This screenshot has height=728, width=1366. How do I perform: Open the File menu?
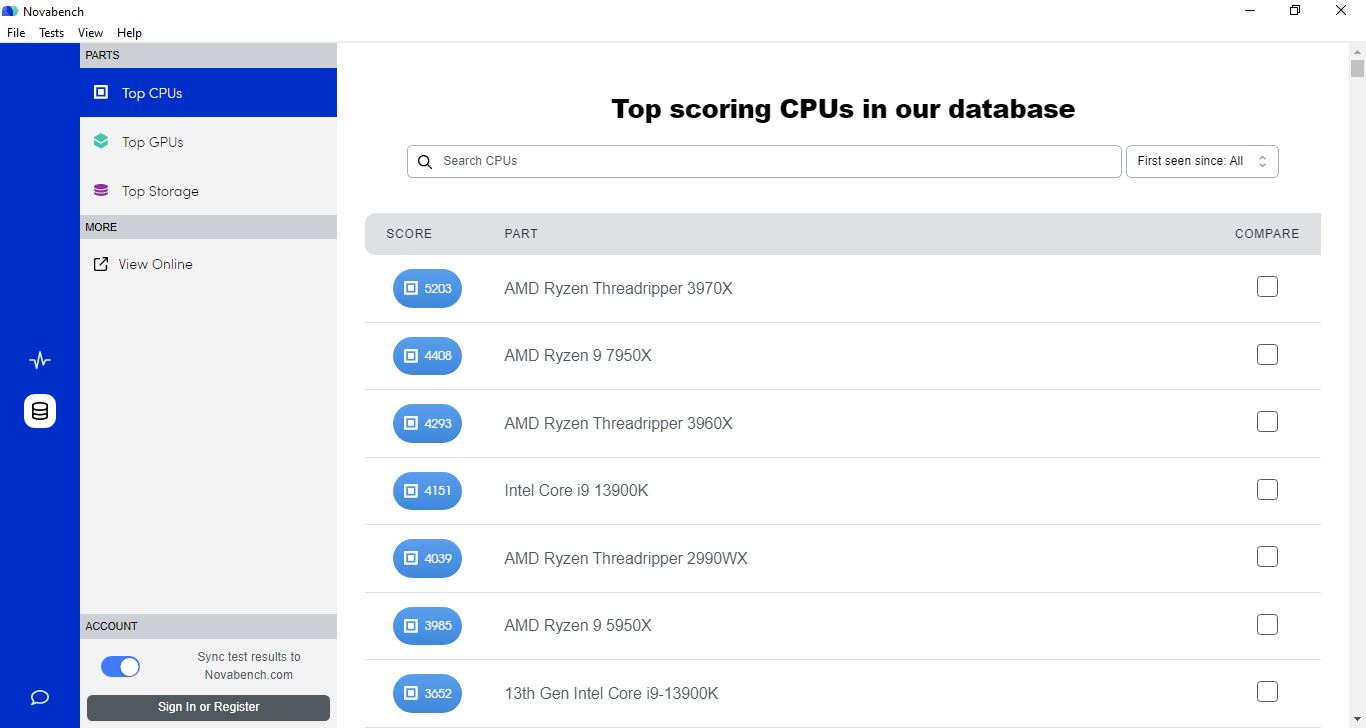coord(16,33)
